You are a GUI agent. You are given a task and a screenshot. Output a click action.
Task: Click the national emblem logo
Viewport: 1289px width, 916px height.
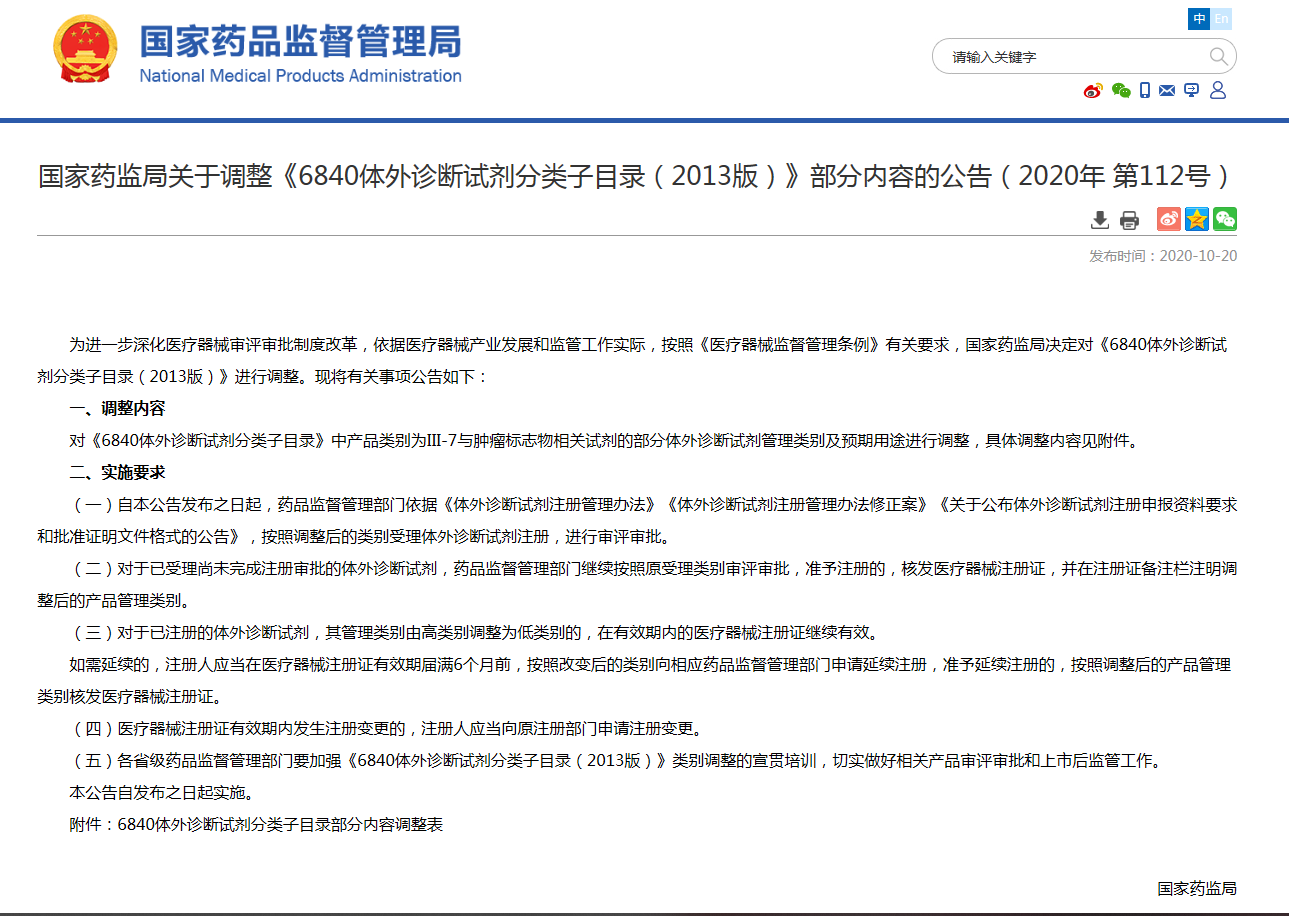pos(85,50)
